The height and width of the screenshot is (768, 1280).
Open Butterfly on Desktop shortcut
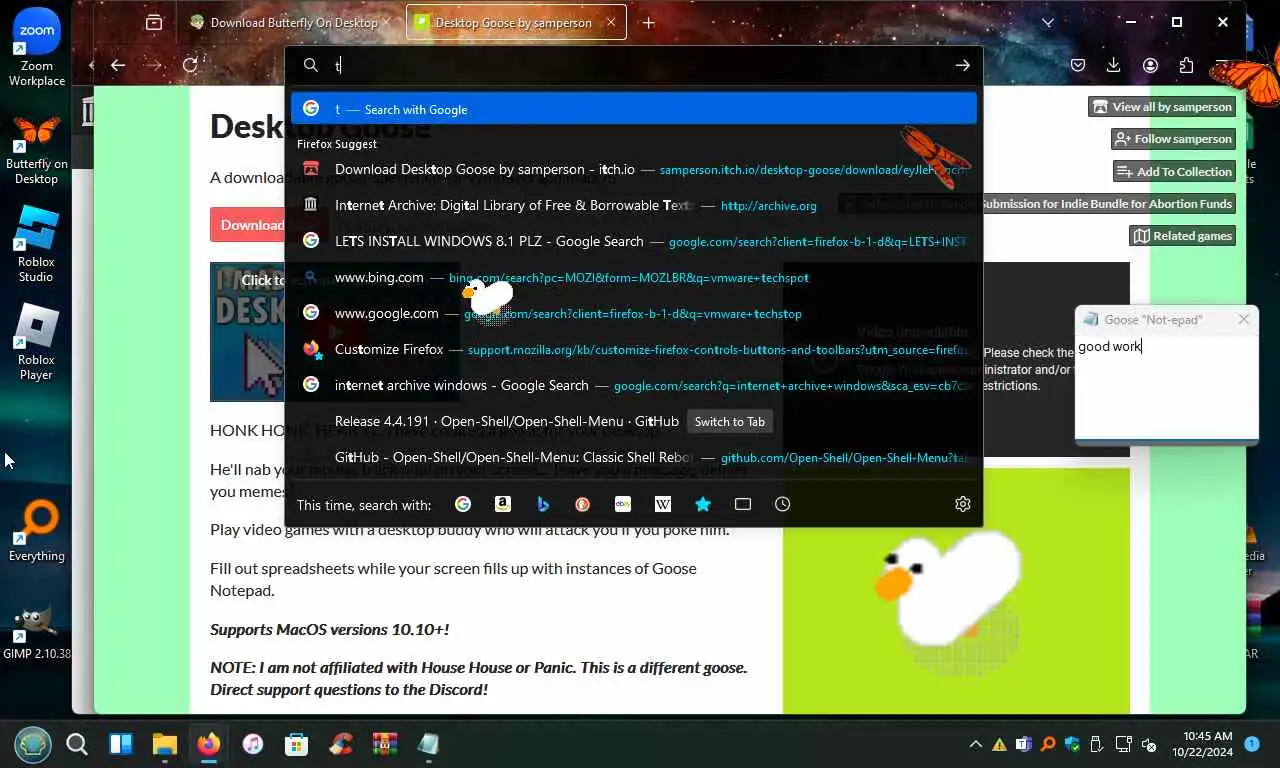(37, 148)
